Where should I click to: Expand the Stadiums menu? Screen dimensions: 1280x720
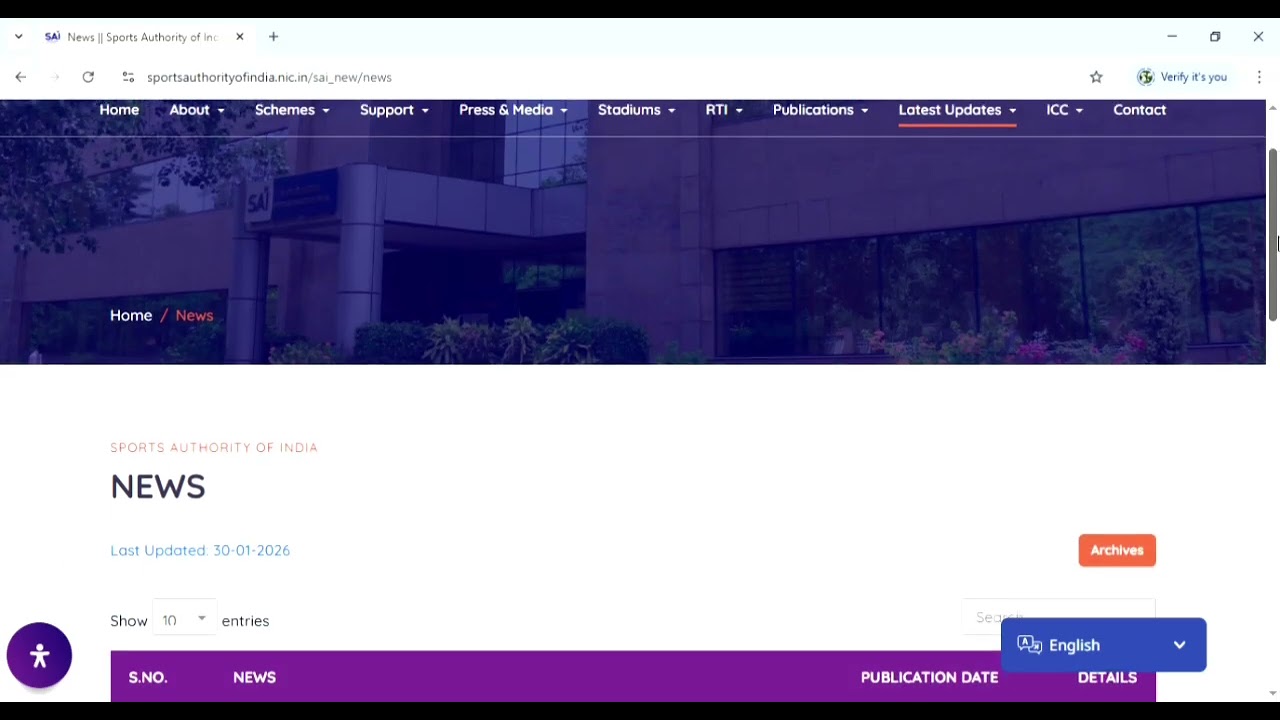[636, 110]
